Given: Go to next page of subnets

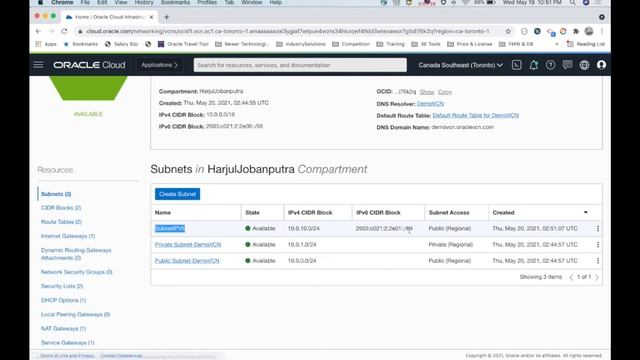Looking at the screenshot, I should pyautogui.click(x=597, y=277).
